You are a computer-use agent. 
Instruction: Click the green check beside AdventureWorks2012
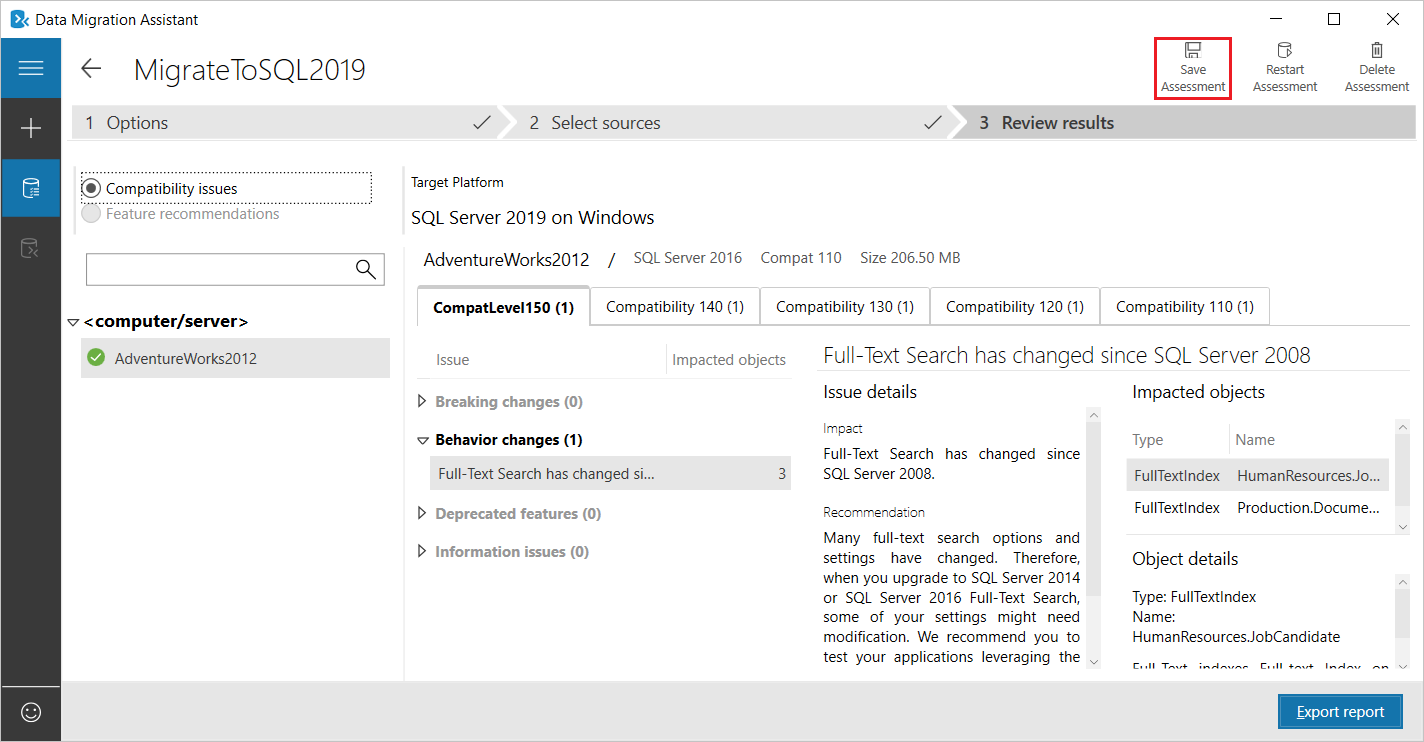96,357
